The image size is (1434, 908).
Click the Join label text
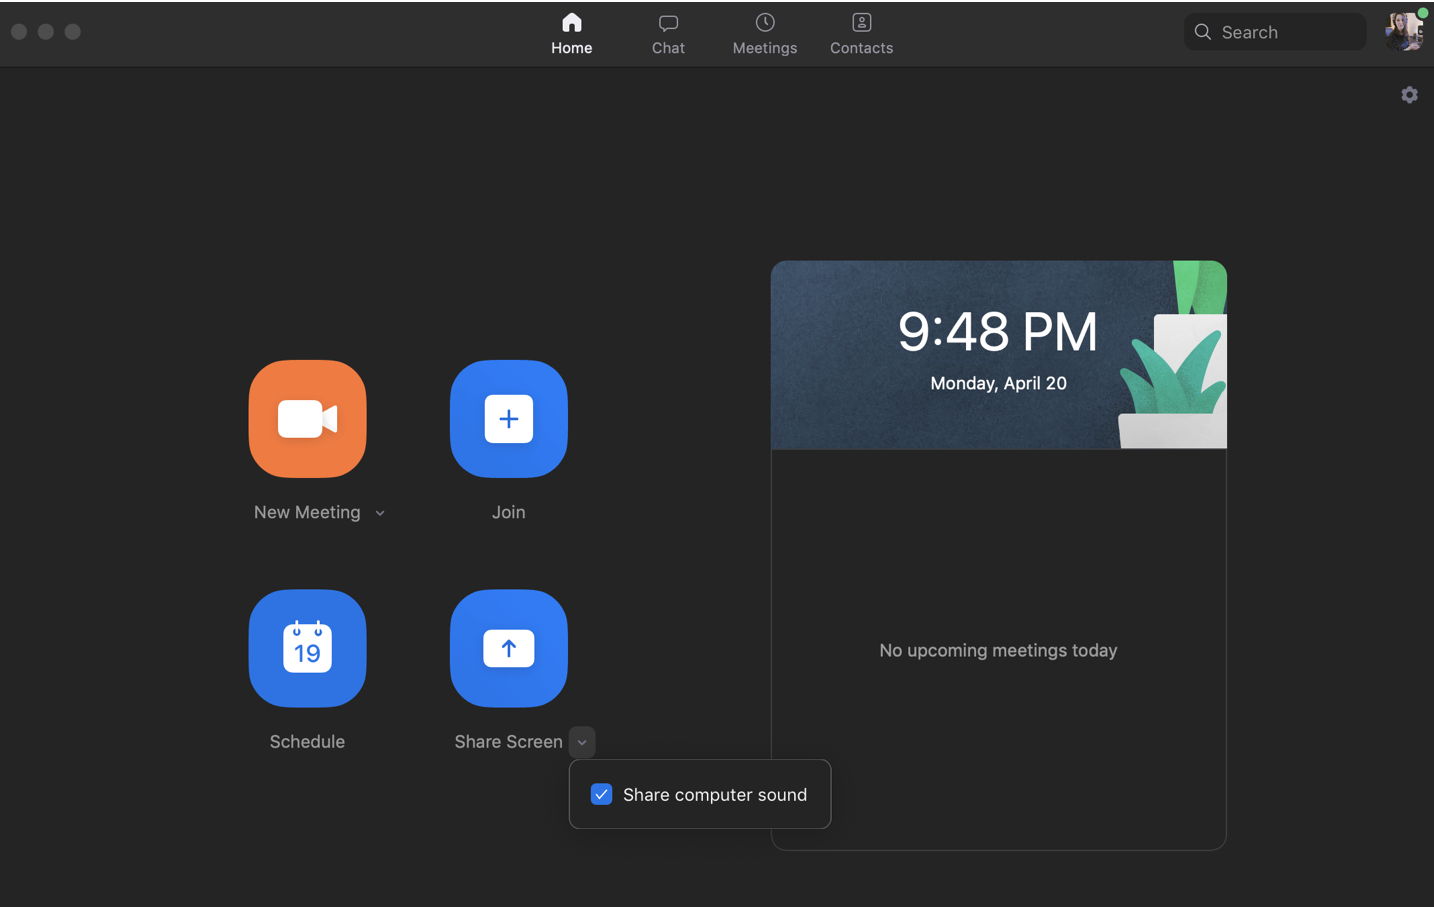tap(508, 512)
